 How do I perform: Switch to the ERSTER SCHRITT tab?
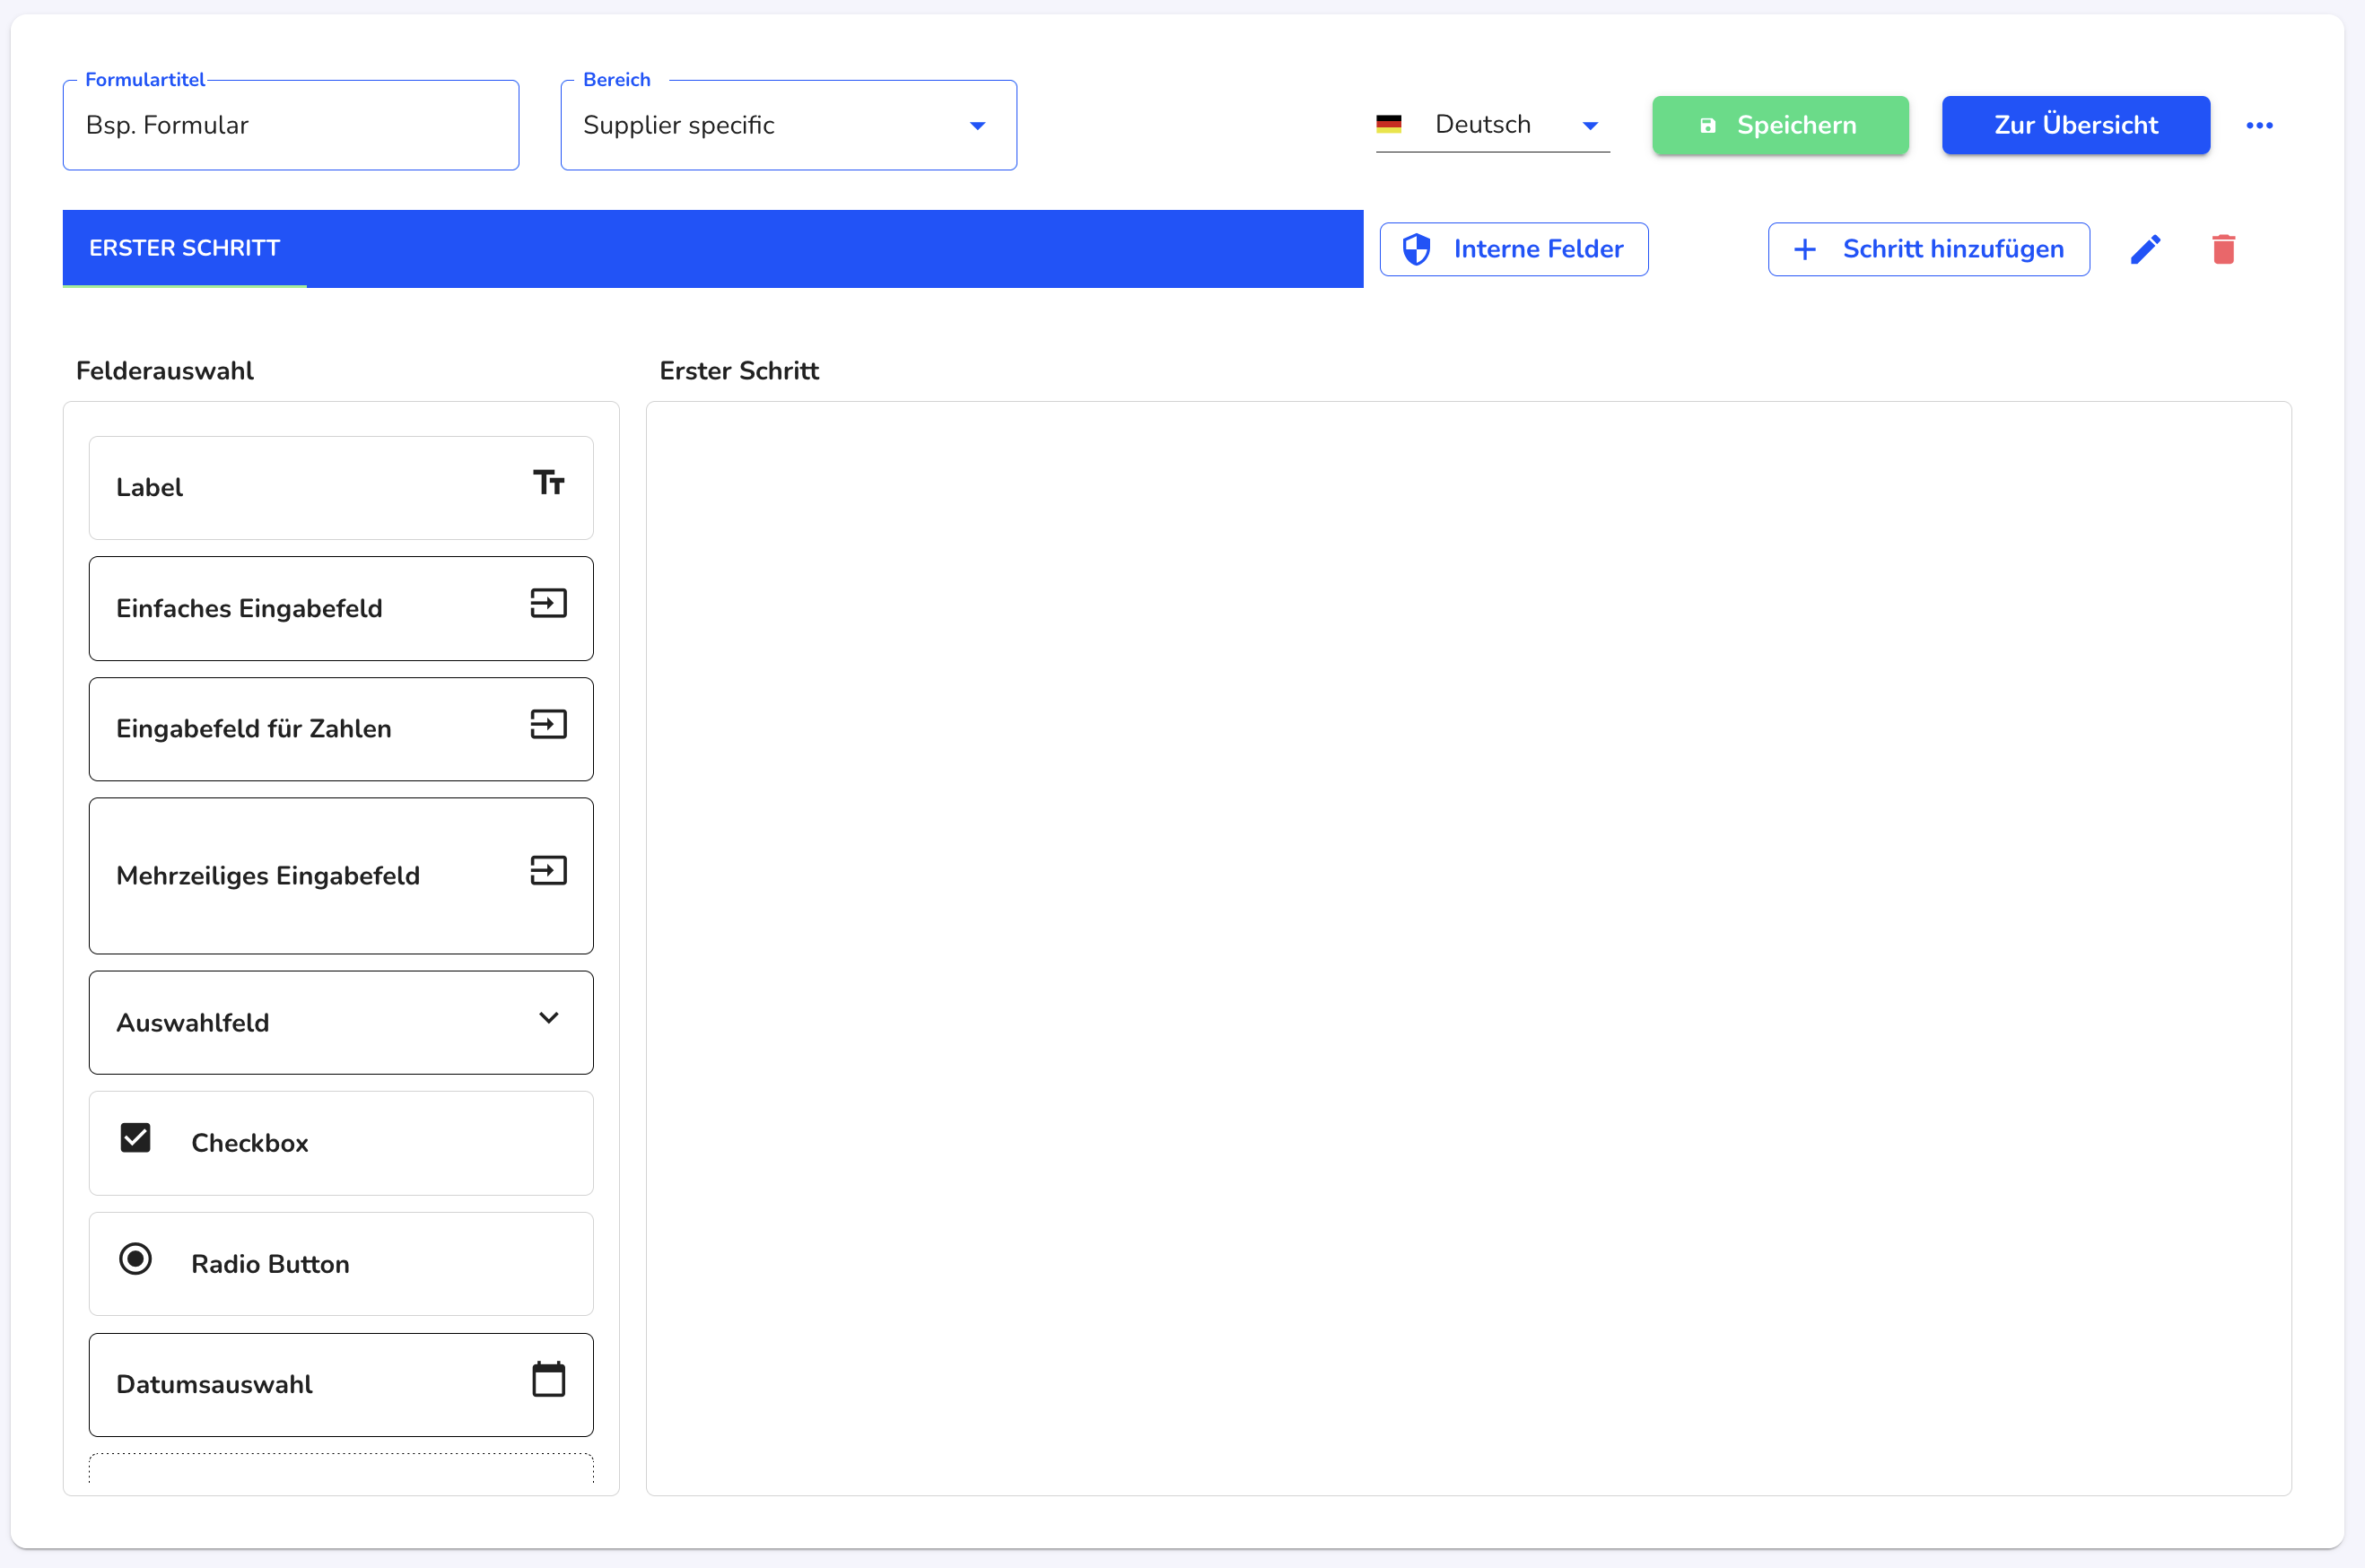click(185, 248)
